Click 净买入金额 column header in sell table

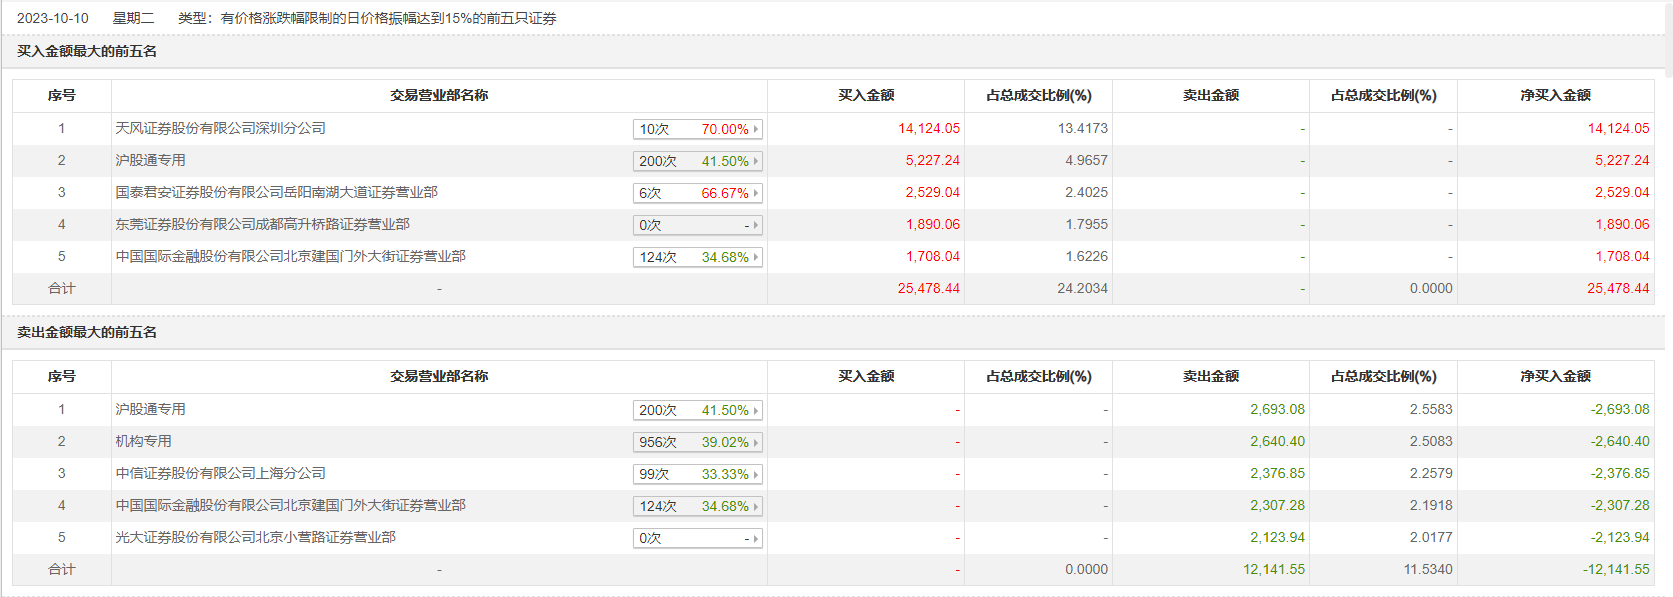coord(1555,376)
